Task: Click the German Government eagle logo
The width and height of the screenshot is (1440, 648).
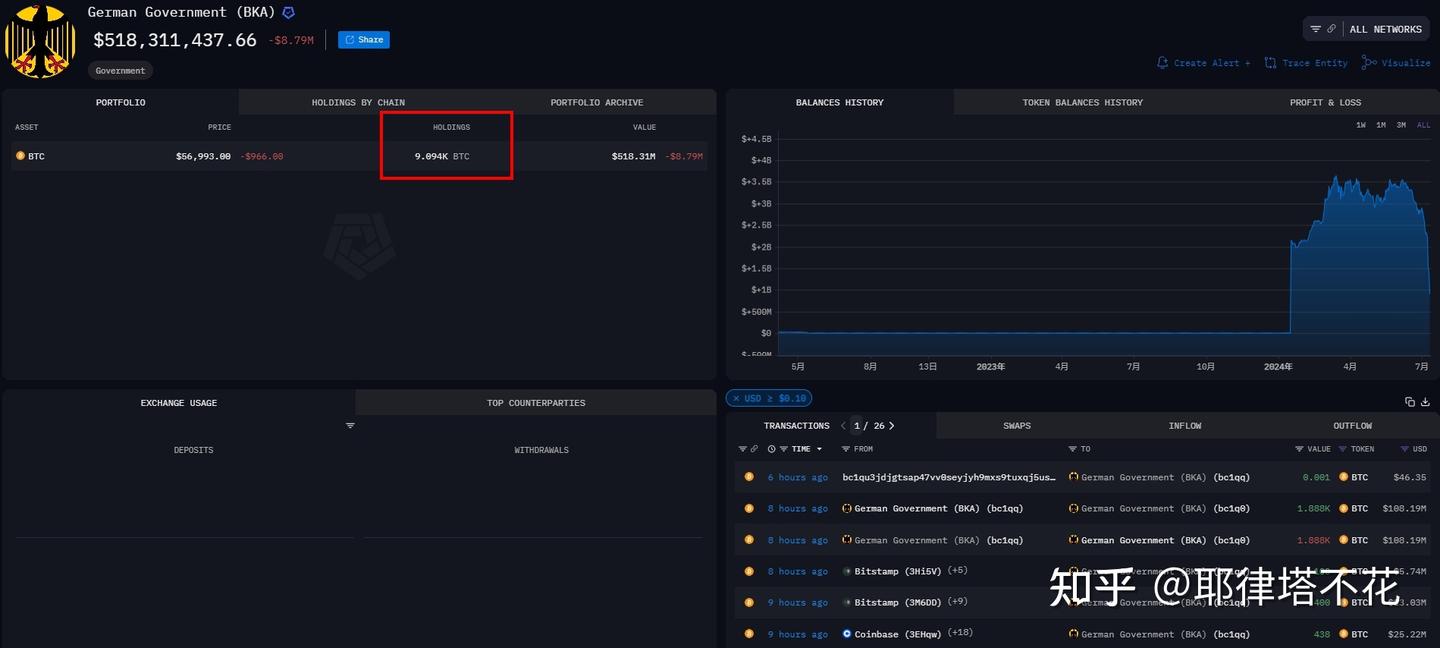Action: [40, 41]
